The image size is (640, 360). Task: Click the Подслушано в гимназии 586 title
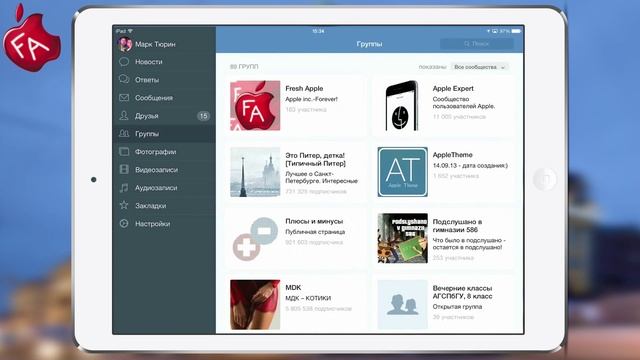pos(457,225)
